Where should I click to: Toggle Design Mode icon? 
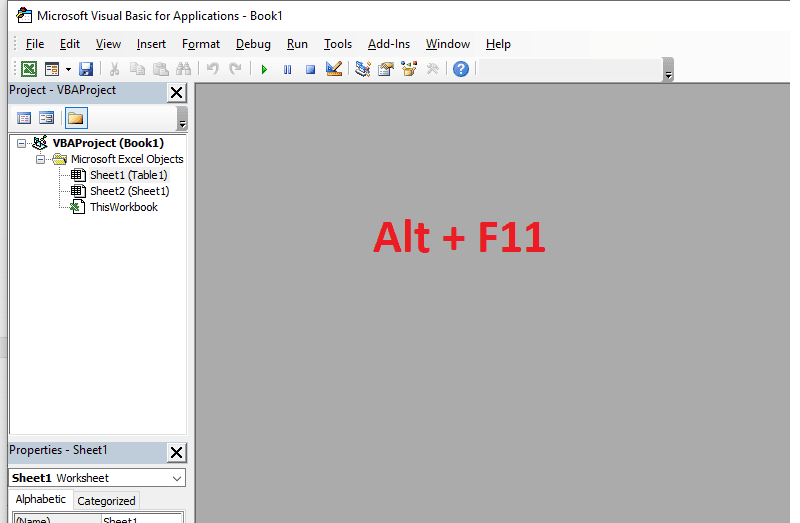click(334, 69)
